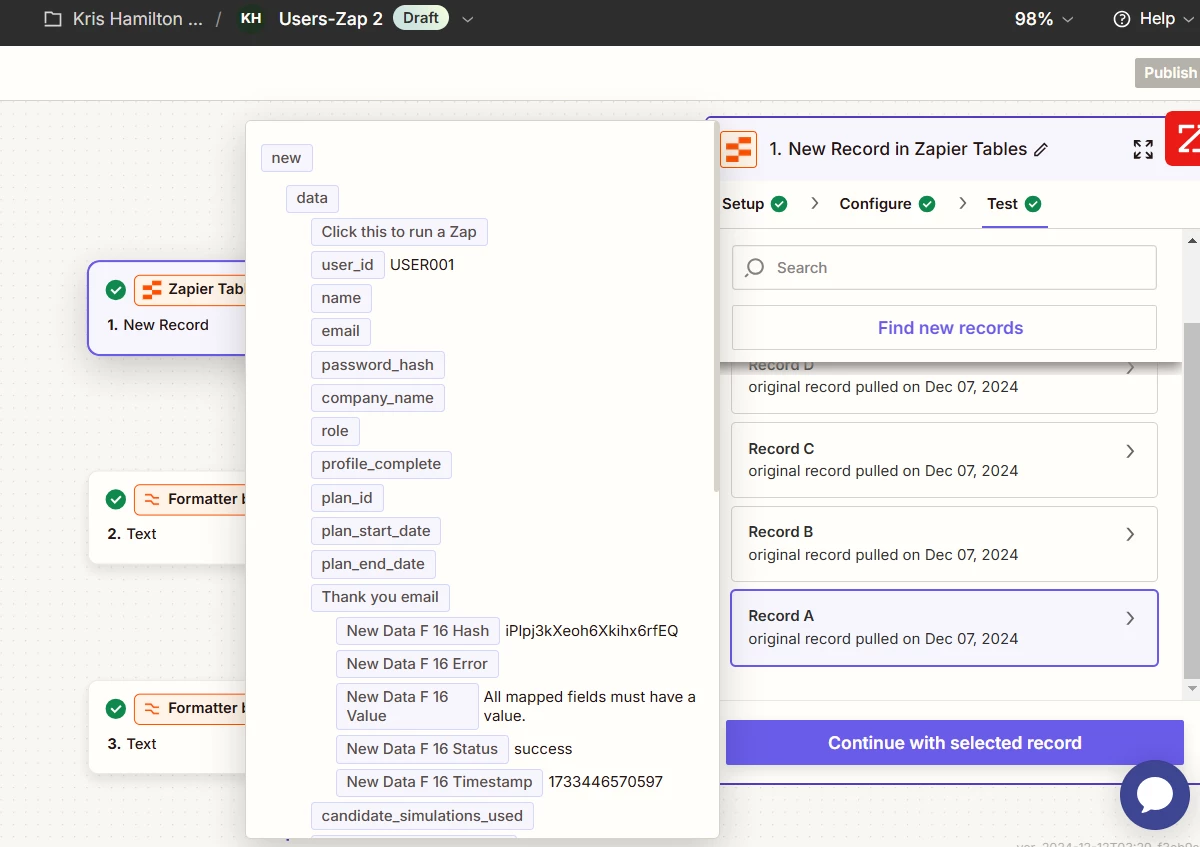Click the USER001 value text

pyautogui.click(x=422, y=265)
